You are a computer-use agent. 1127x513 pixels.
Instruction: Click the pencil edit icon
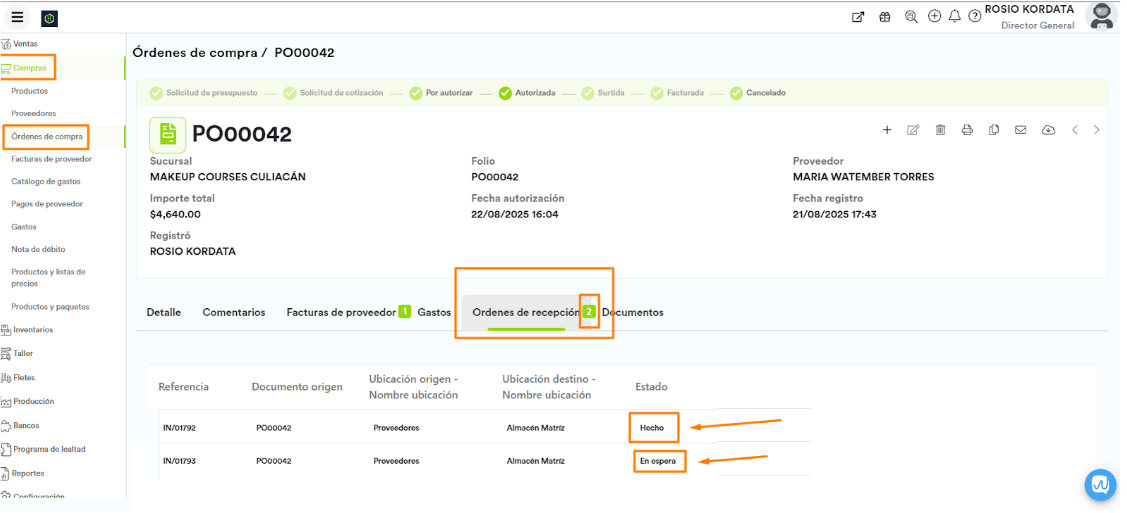click(913, 130)
